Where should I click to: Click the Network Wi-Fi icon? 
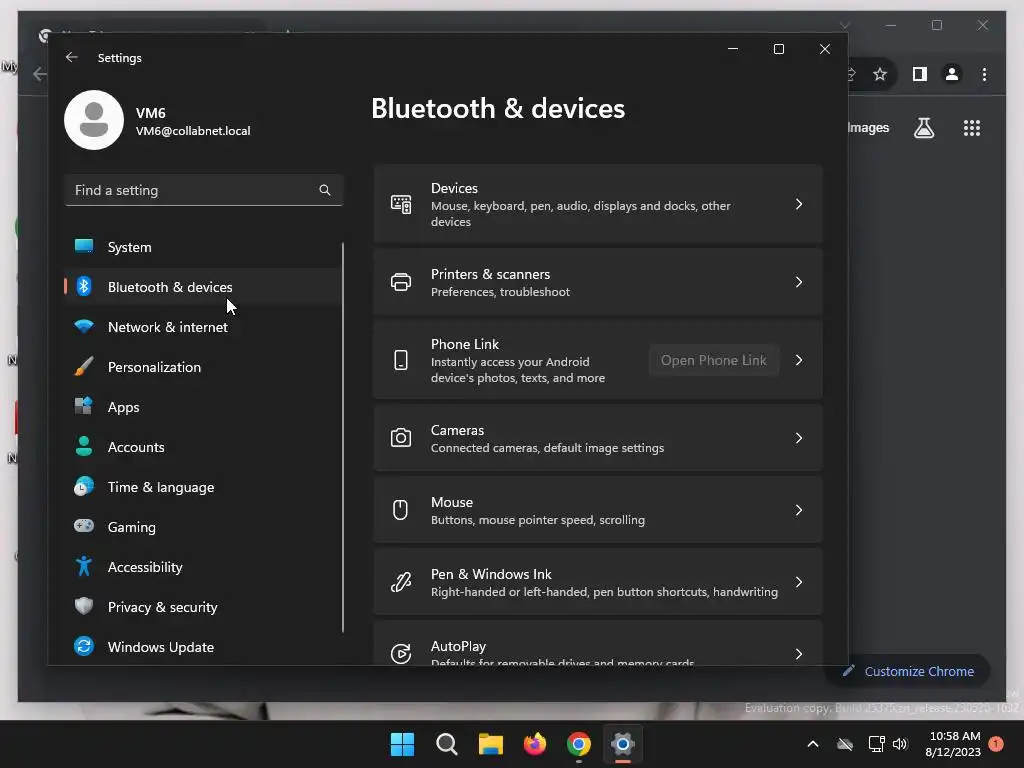84,326
